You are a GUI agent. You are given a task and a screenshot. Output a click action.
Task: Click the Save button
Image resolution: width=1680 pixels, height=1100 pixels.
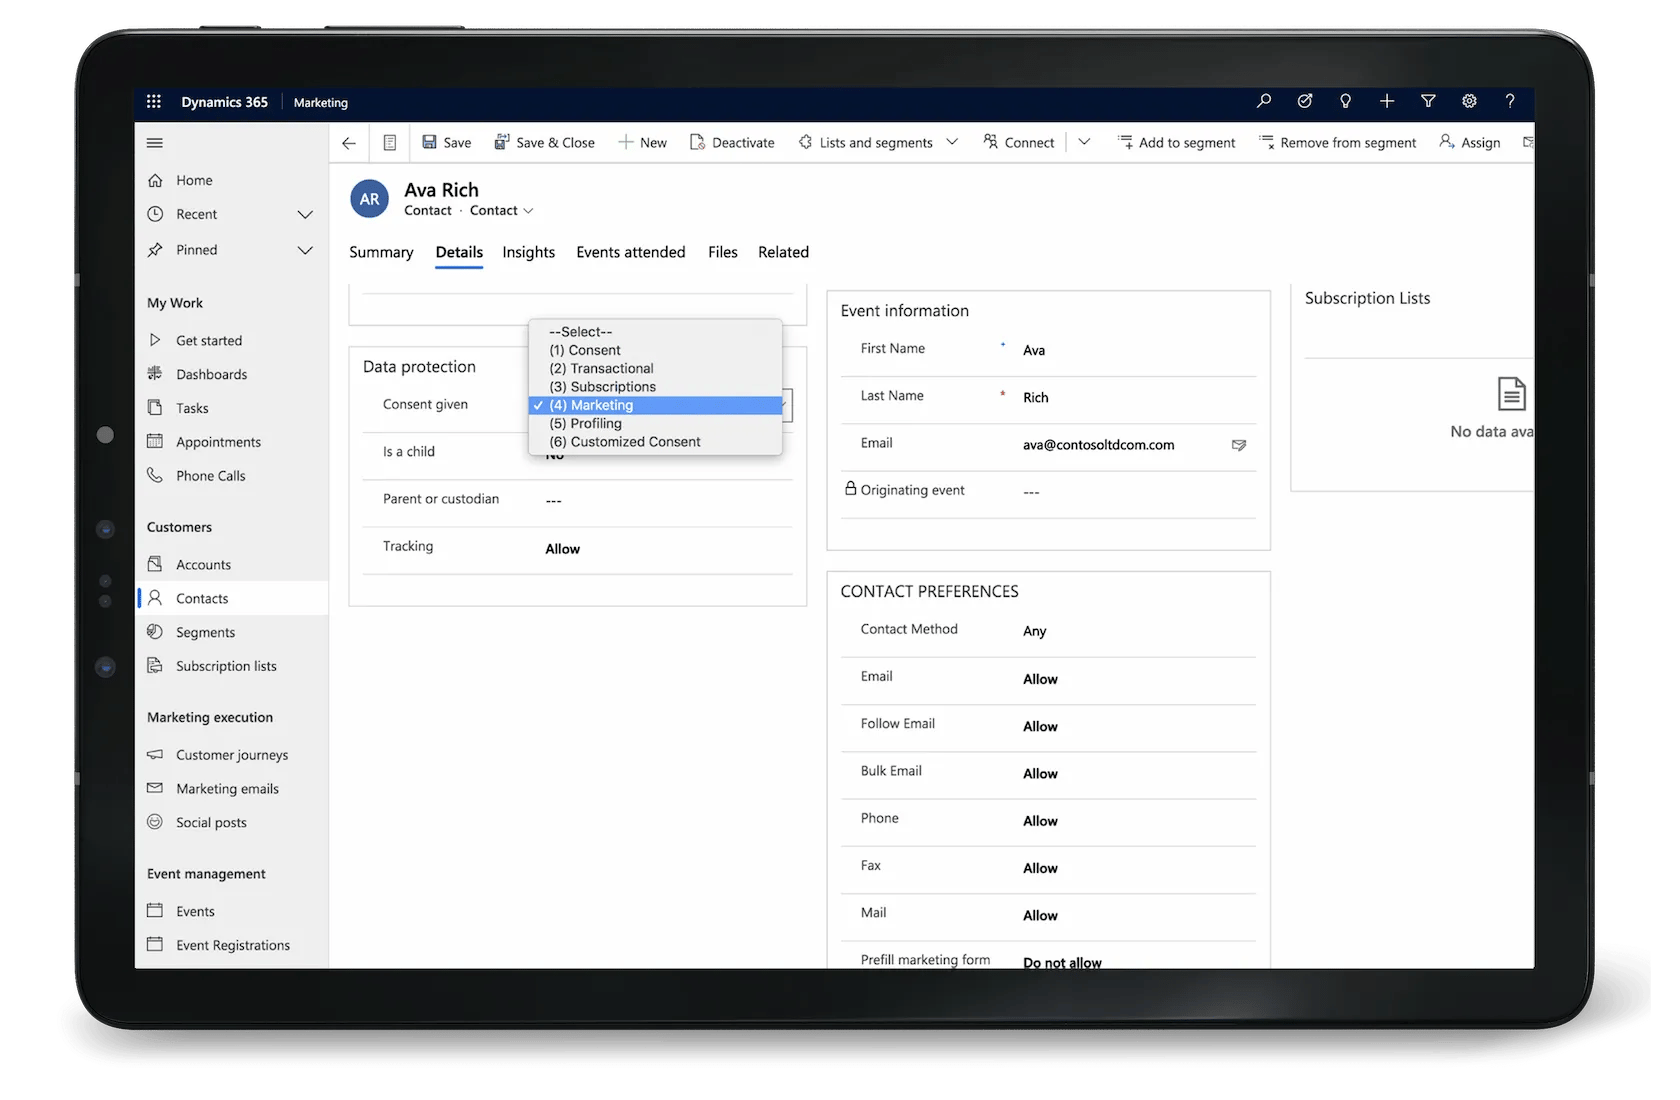[446, 143]
